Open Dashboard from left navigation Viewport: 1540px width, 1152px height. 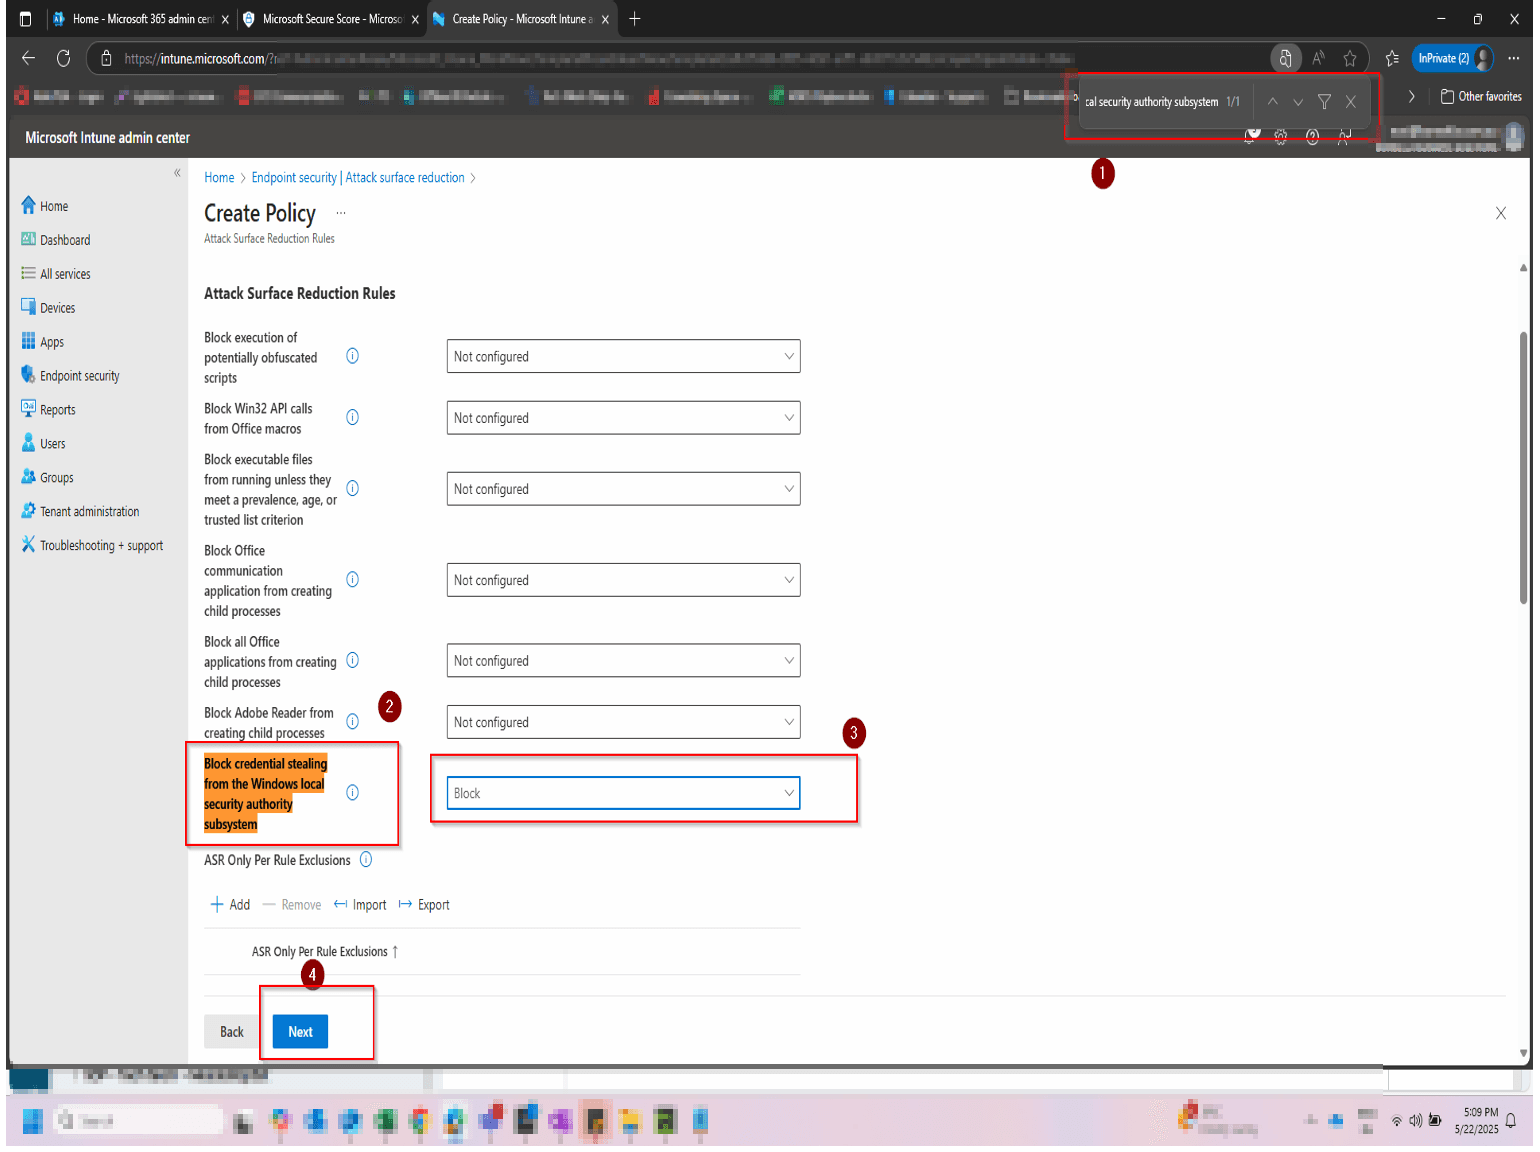(x=55, y=240)
